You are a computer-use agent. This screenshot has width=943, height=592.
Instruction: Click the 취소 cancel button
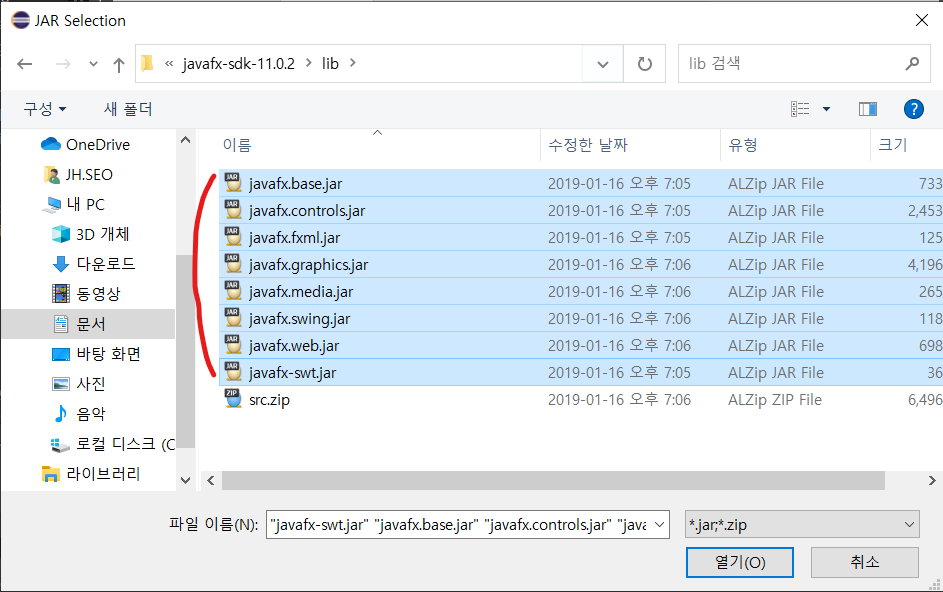(865, 563)
